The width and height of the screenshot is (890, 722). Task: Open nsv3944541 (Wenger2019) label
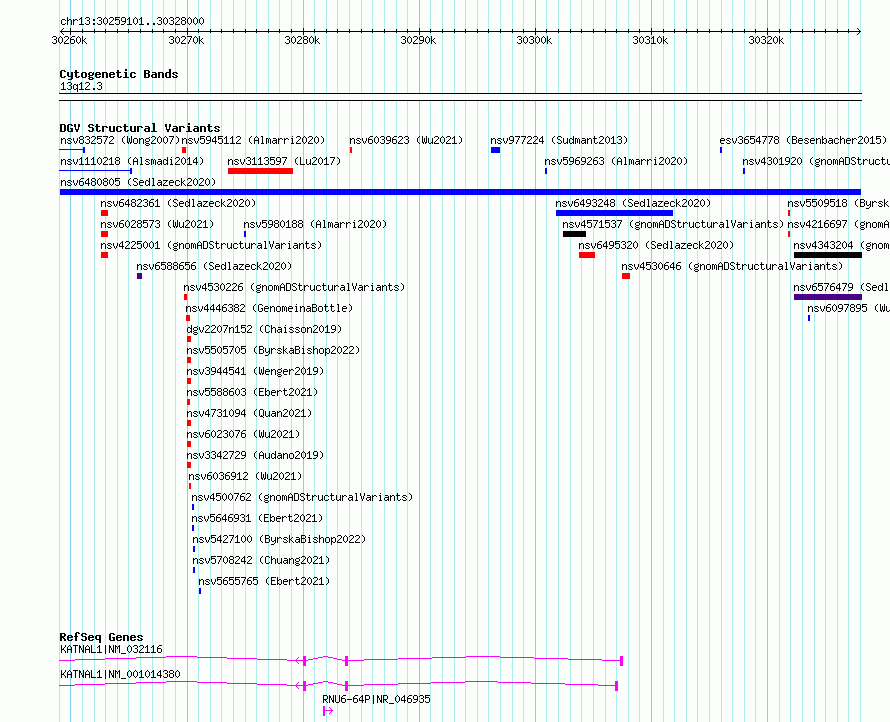[x=255, y=371]
